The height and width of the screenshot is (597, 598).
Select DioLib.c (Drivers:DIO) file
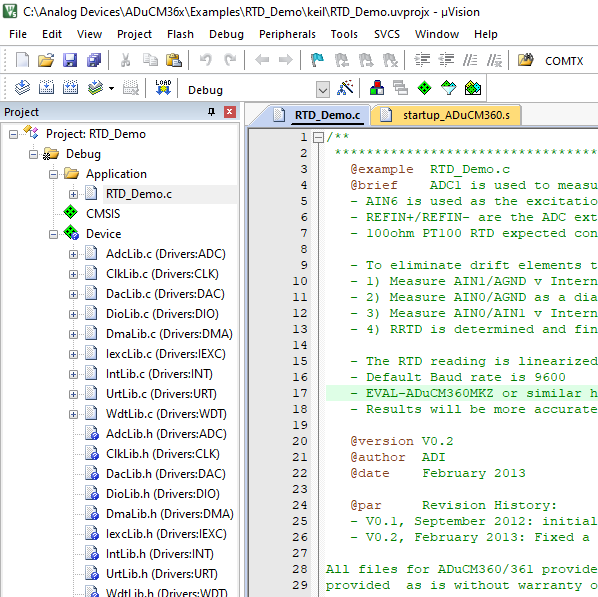[x=162, y=314]
